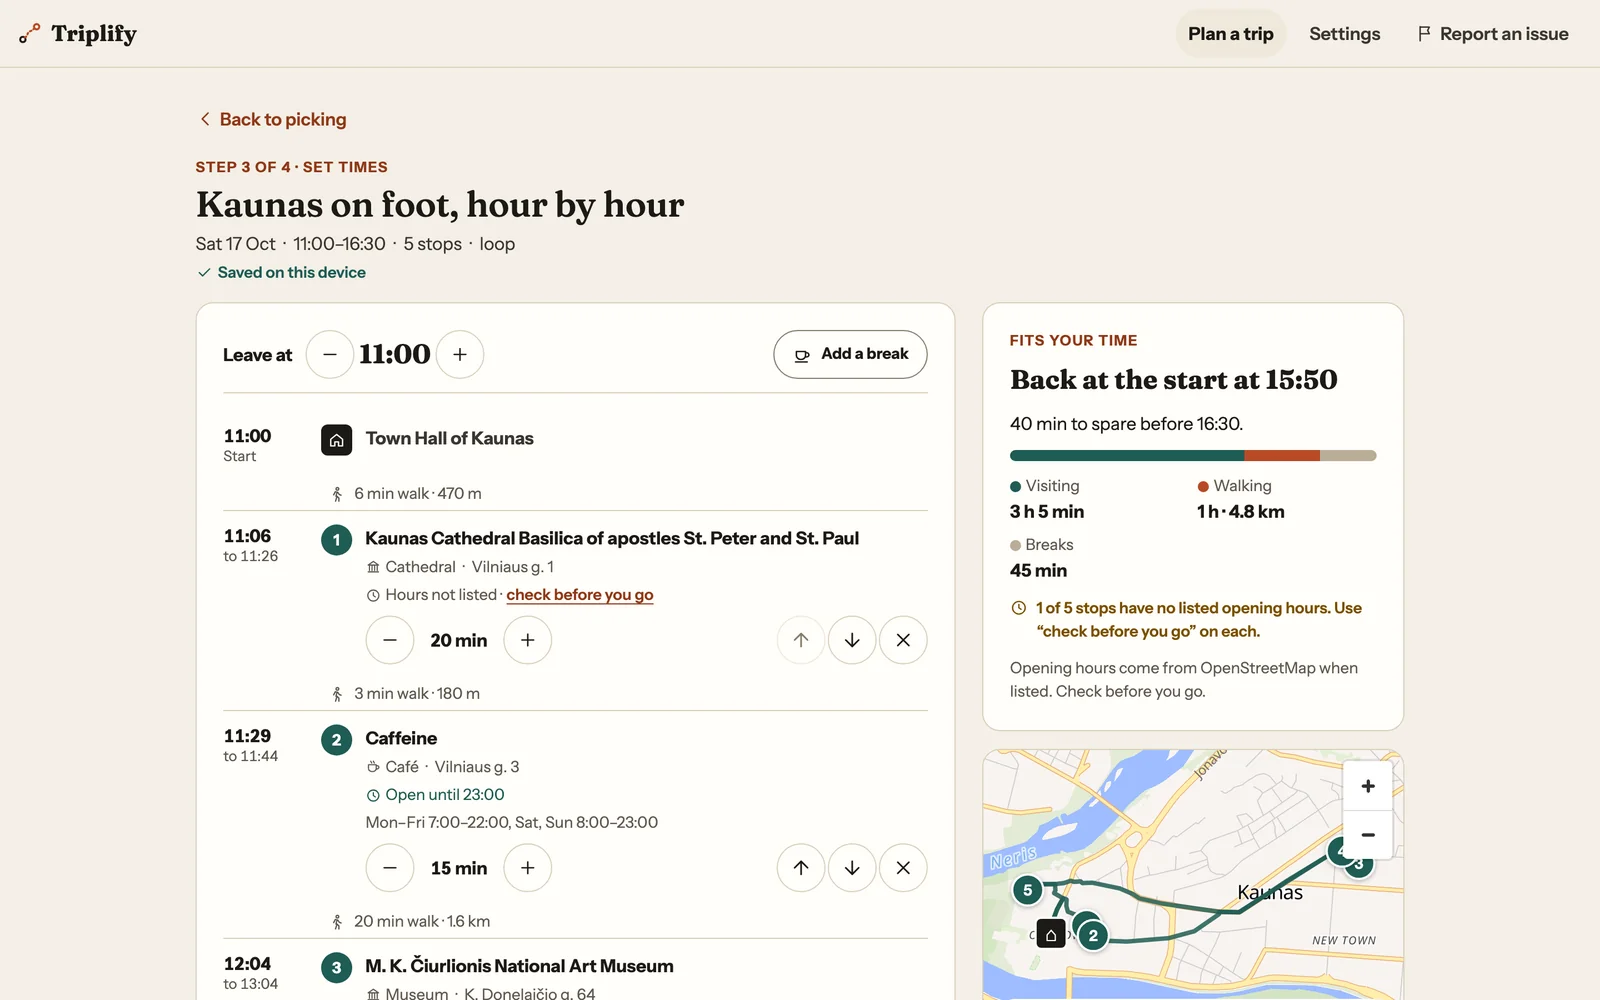Add minutes to Caffeine visit
Viewport: 1600px width, 1000px height.
[528, 868]
